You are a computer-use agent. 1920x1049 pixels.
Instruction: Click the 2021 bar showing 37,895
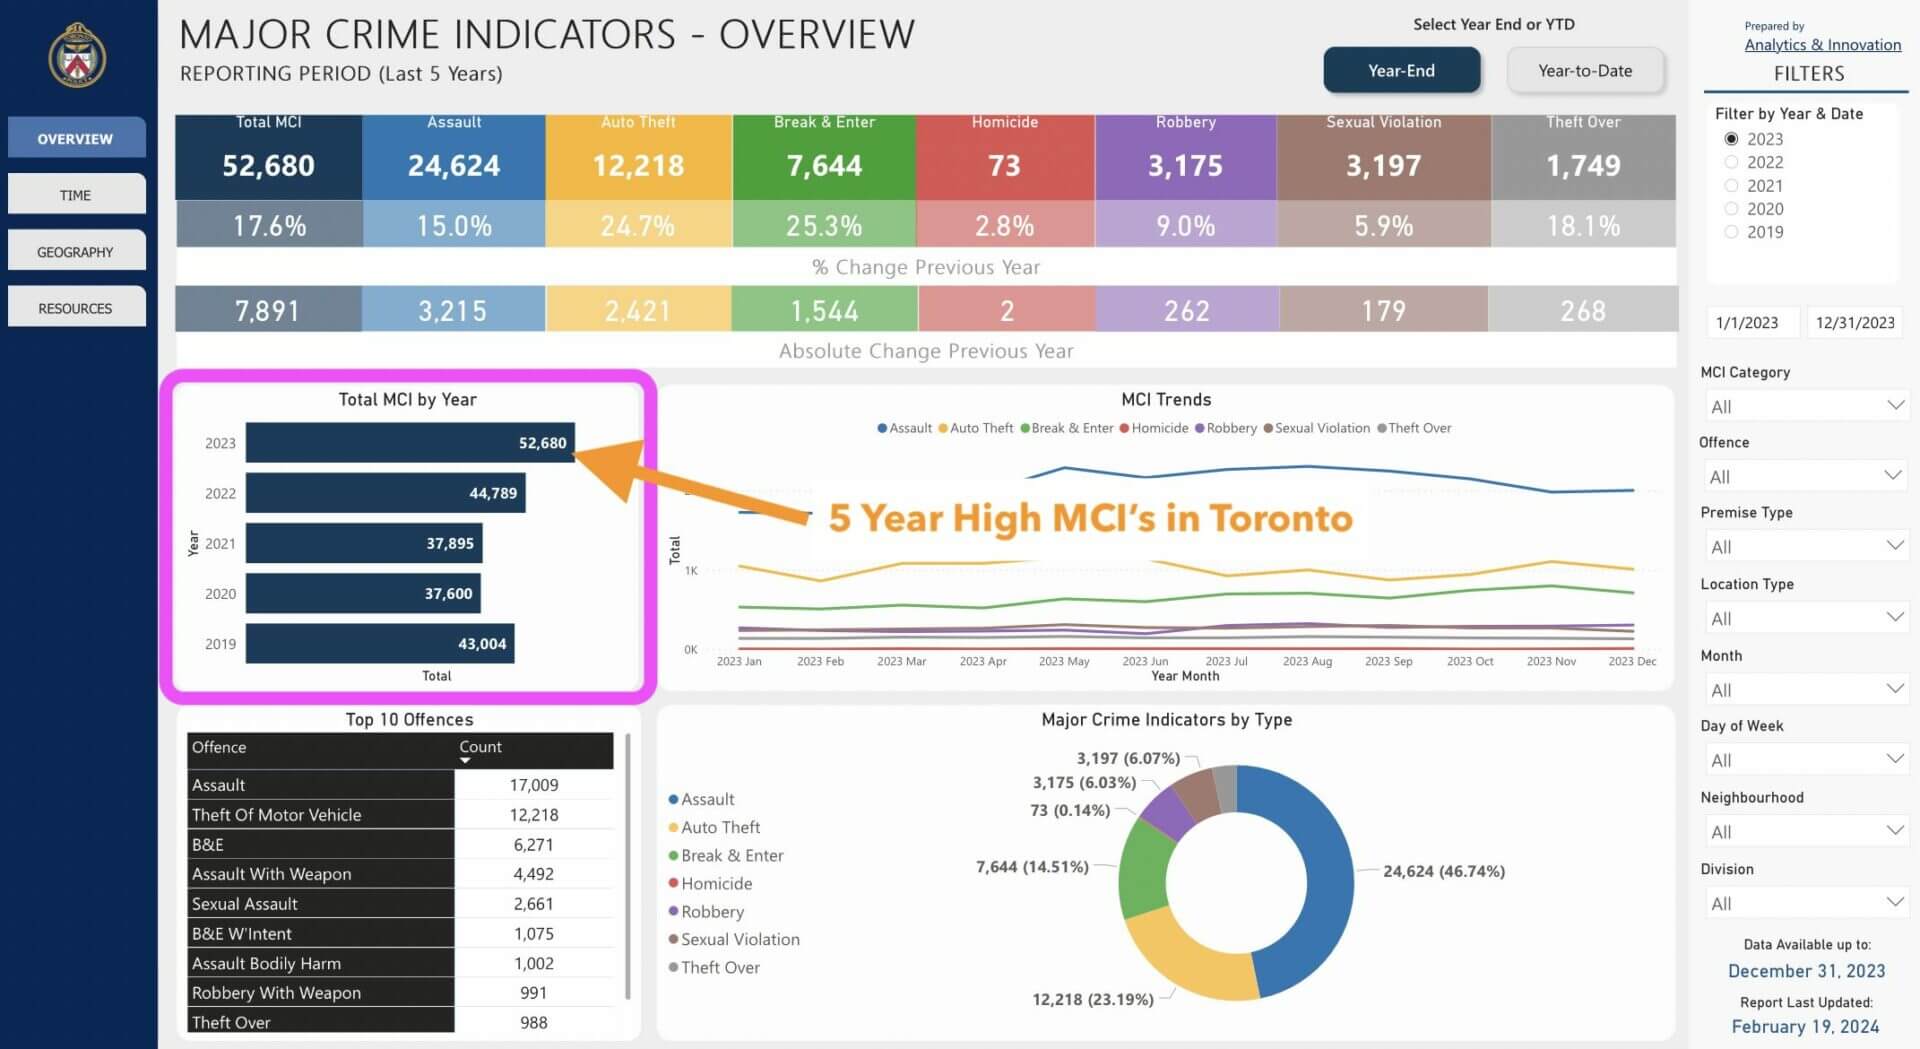(364, 543)
